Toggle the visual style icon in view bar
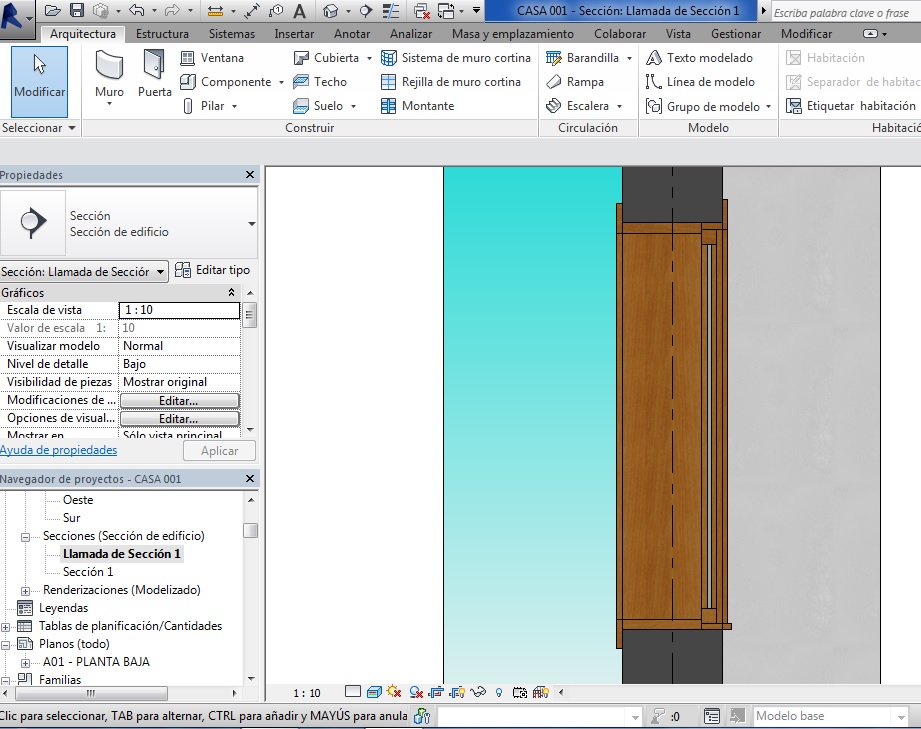The image size is (921, 729). 373,692
